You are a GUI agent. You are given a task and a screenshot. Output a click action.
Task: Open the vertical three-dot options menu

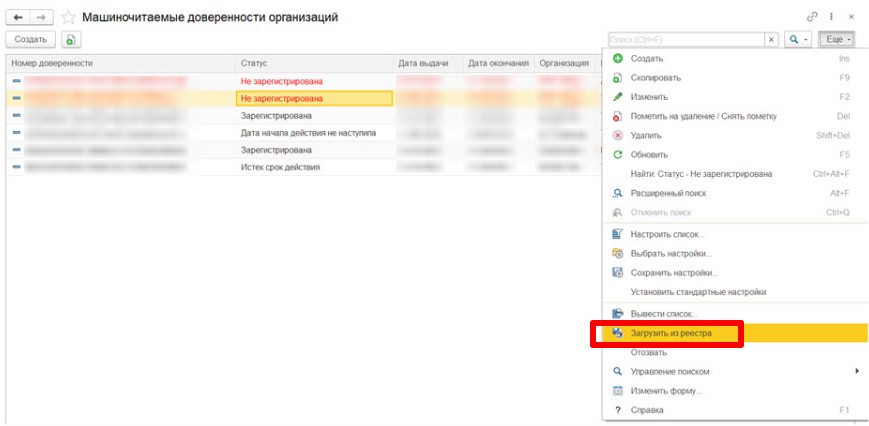click(831, 17)
